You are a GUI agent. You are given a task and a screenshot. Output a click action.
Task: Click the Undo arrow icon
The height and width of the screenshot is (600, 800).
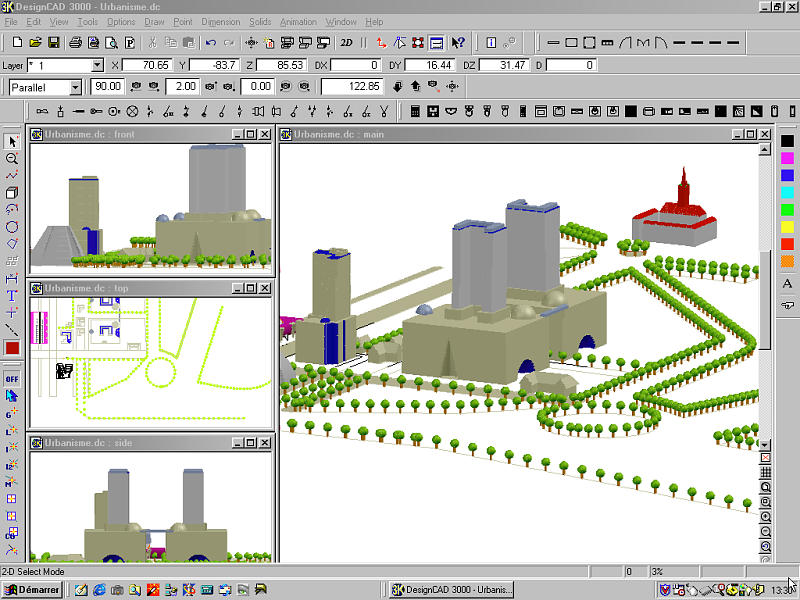tap(210, 43)
